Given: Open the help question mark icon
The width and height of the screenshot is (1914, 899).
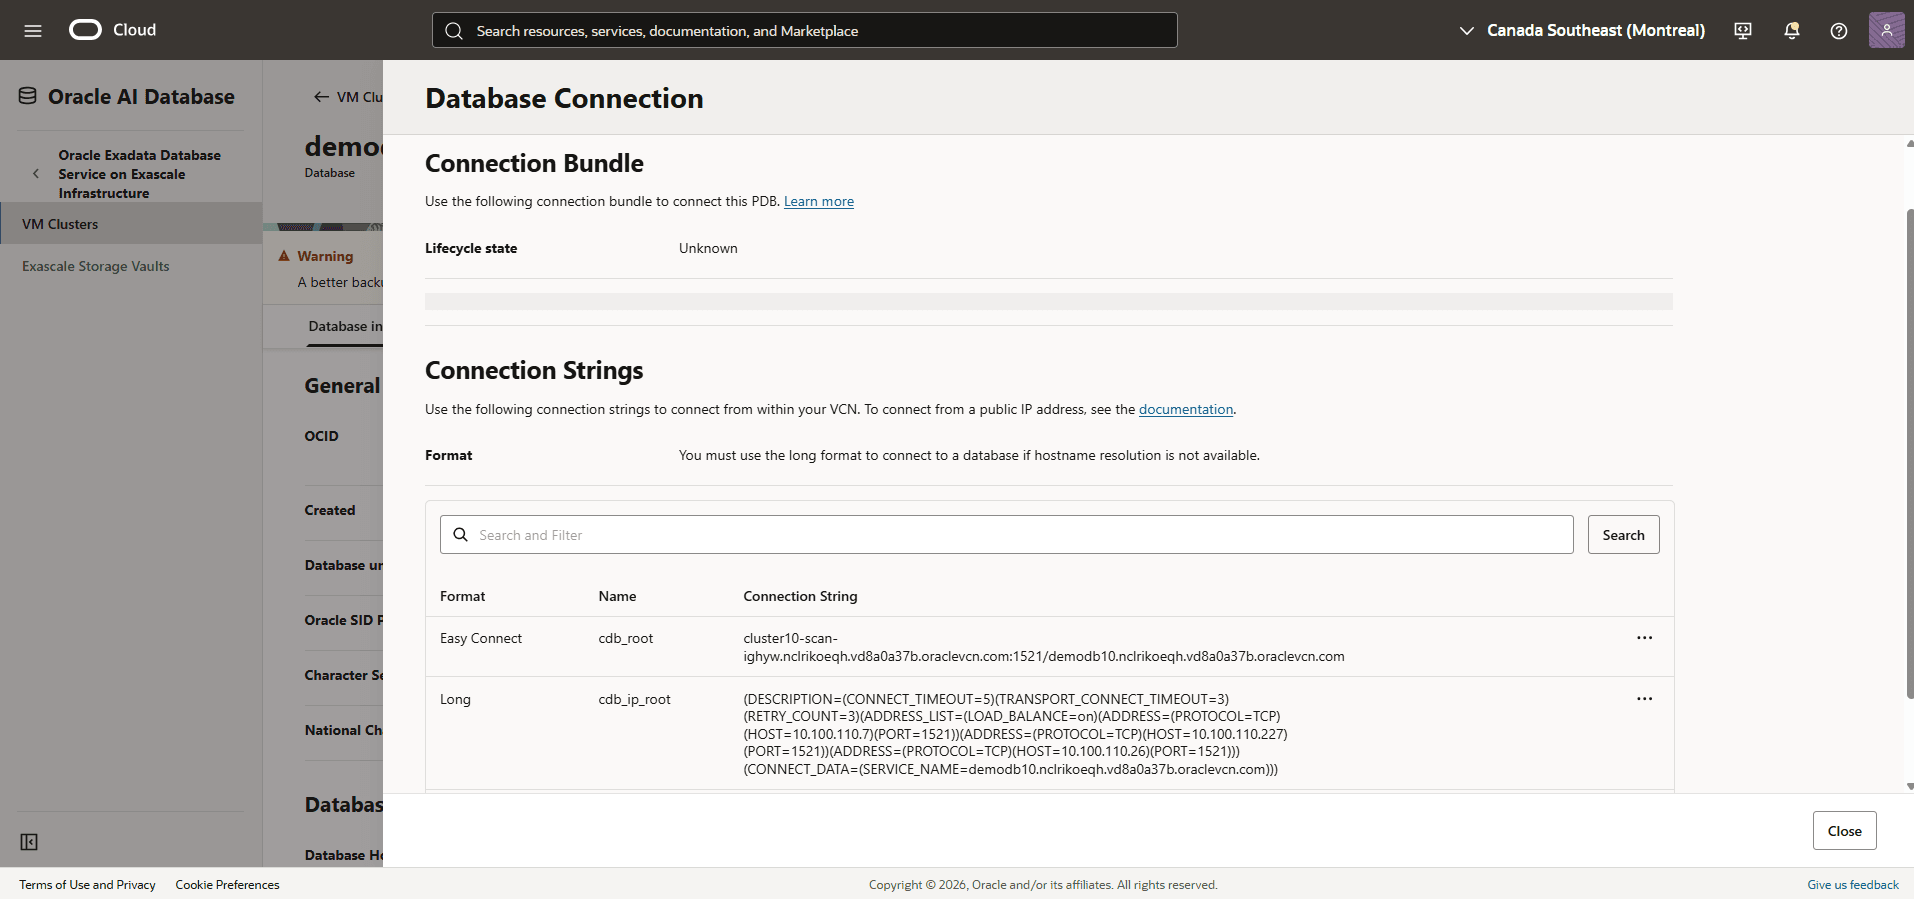Looking at the screenshot, I should pyautogui.click(x=1838, y=30).
